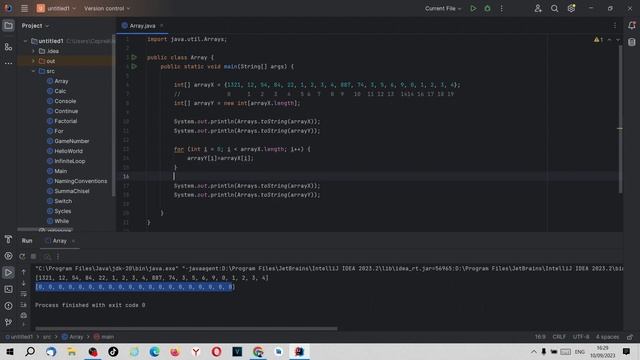640x360 pixels.
Task: Click the src breadcrumb in navigation bar
Action: pos(47,337)
